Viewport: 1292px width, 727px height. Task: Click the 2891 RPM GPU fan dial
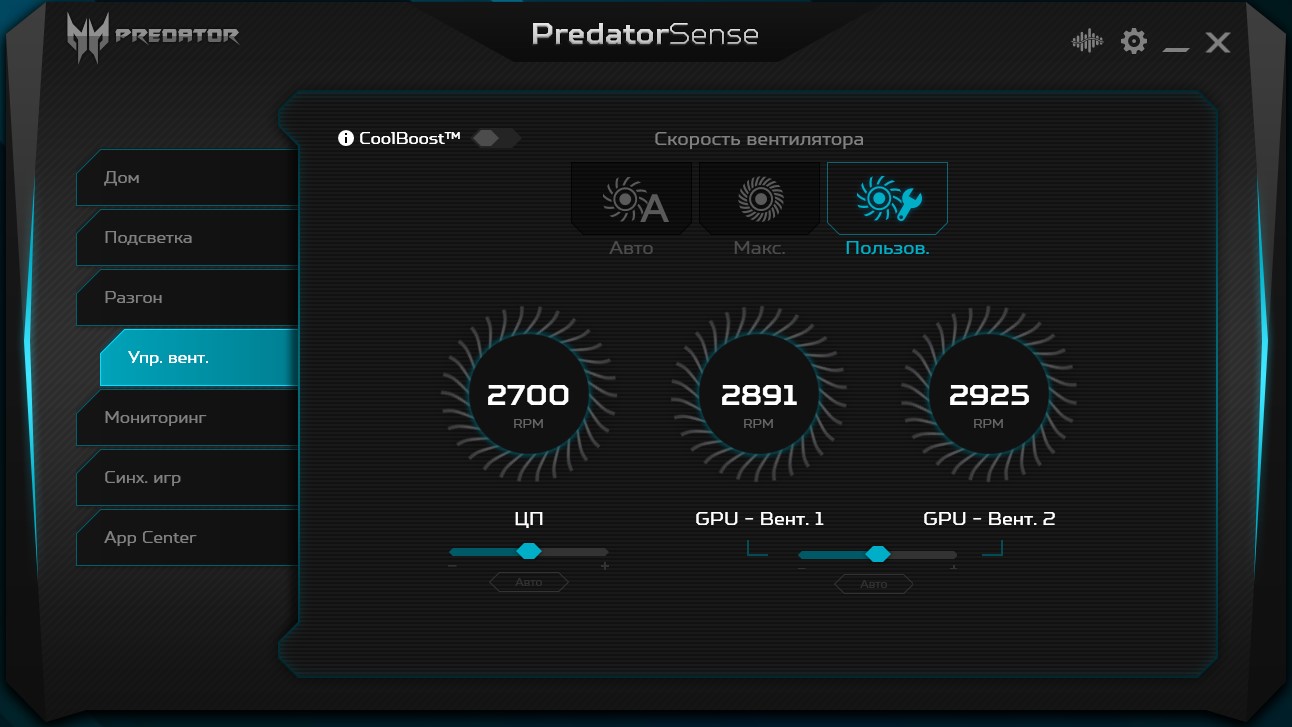pos(759,395)
